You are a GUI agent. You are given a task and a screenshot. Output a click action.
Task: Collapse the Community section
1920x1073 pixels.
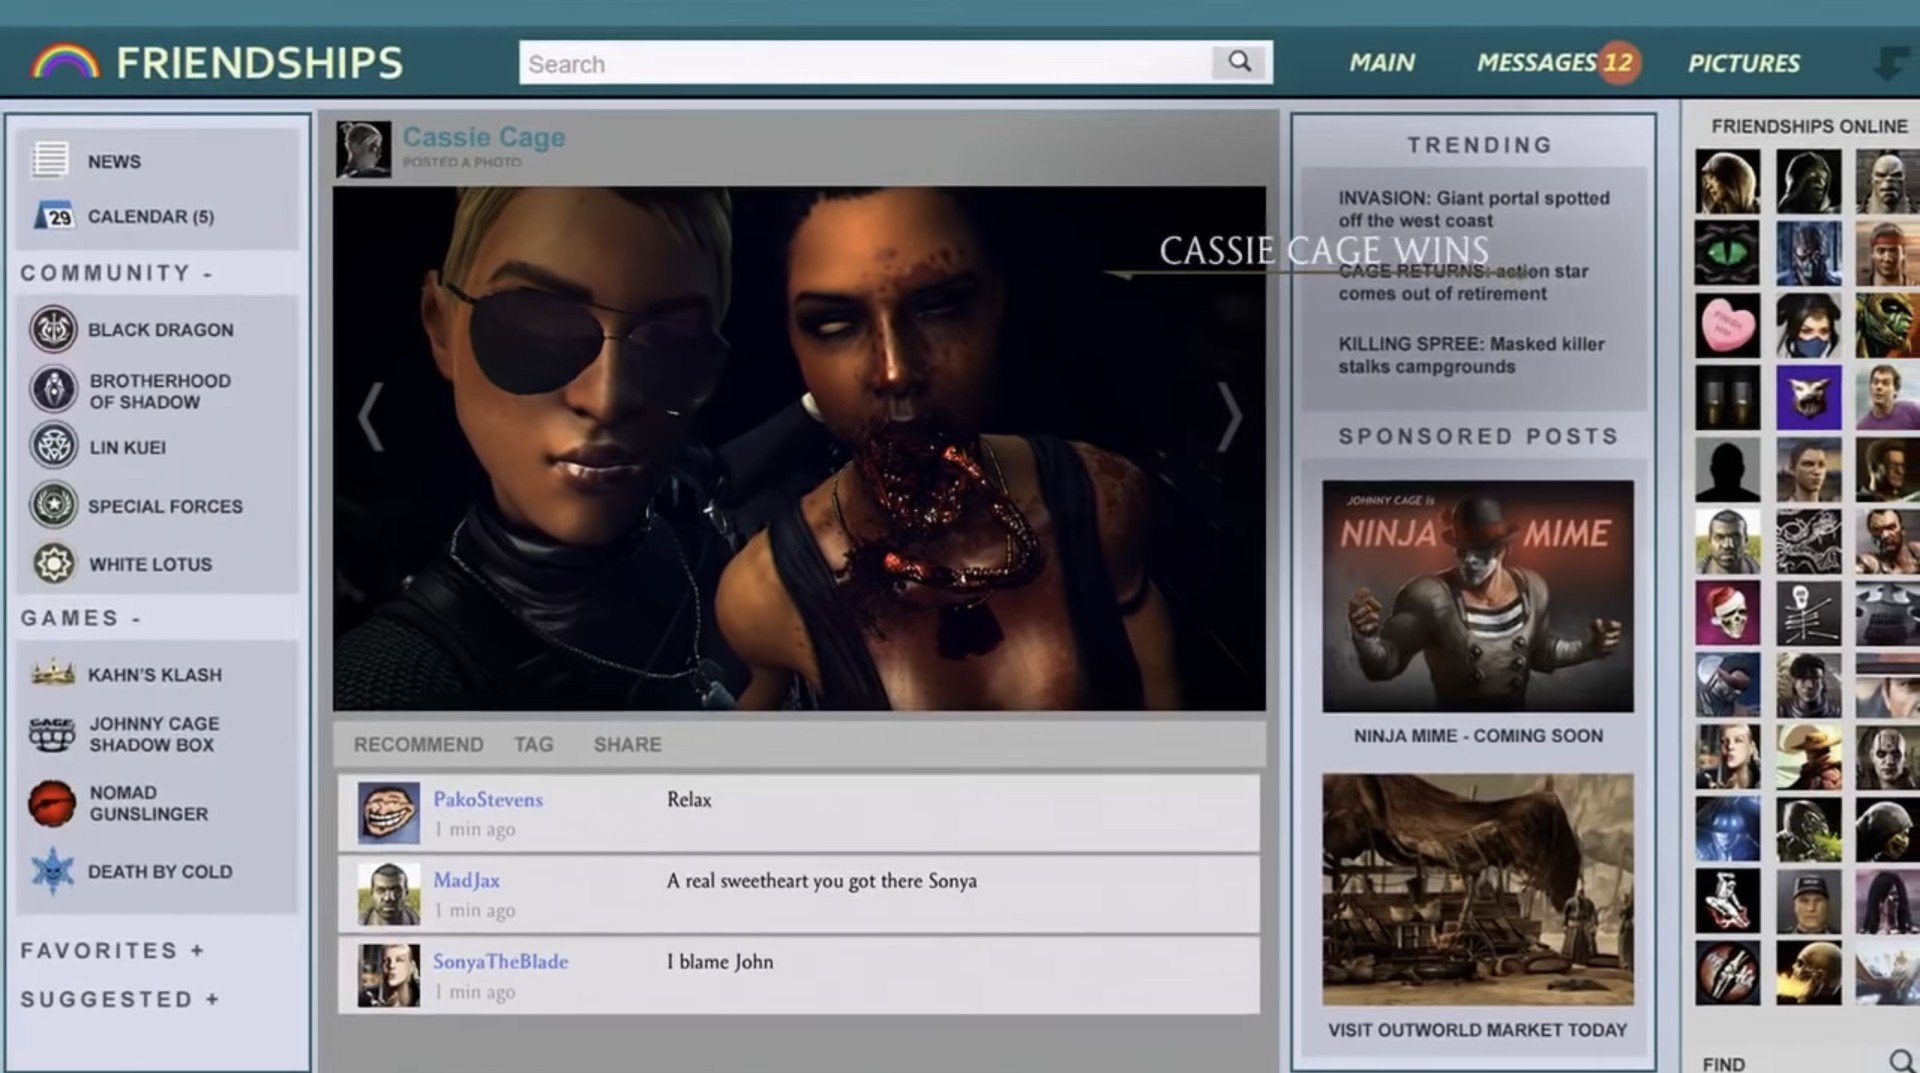pyautogui.click(x=207, y=274)
